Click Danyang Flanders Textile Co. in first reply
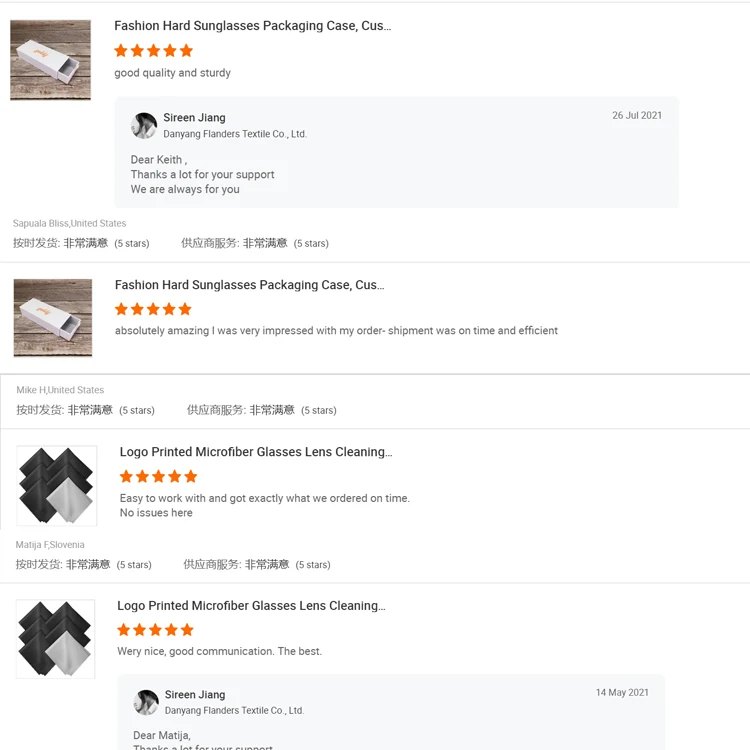Screen dimensions: 750x750 point(234,134)
